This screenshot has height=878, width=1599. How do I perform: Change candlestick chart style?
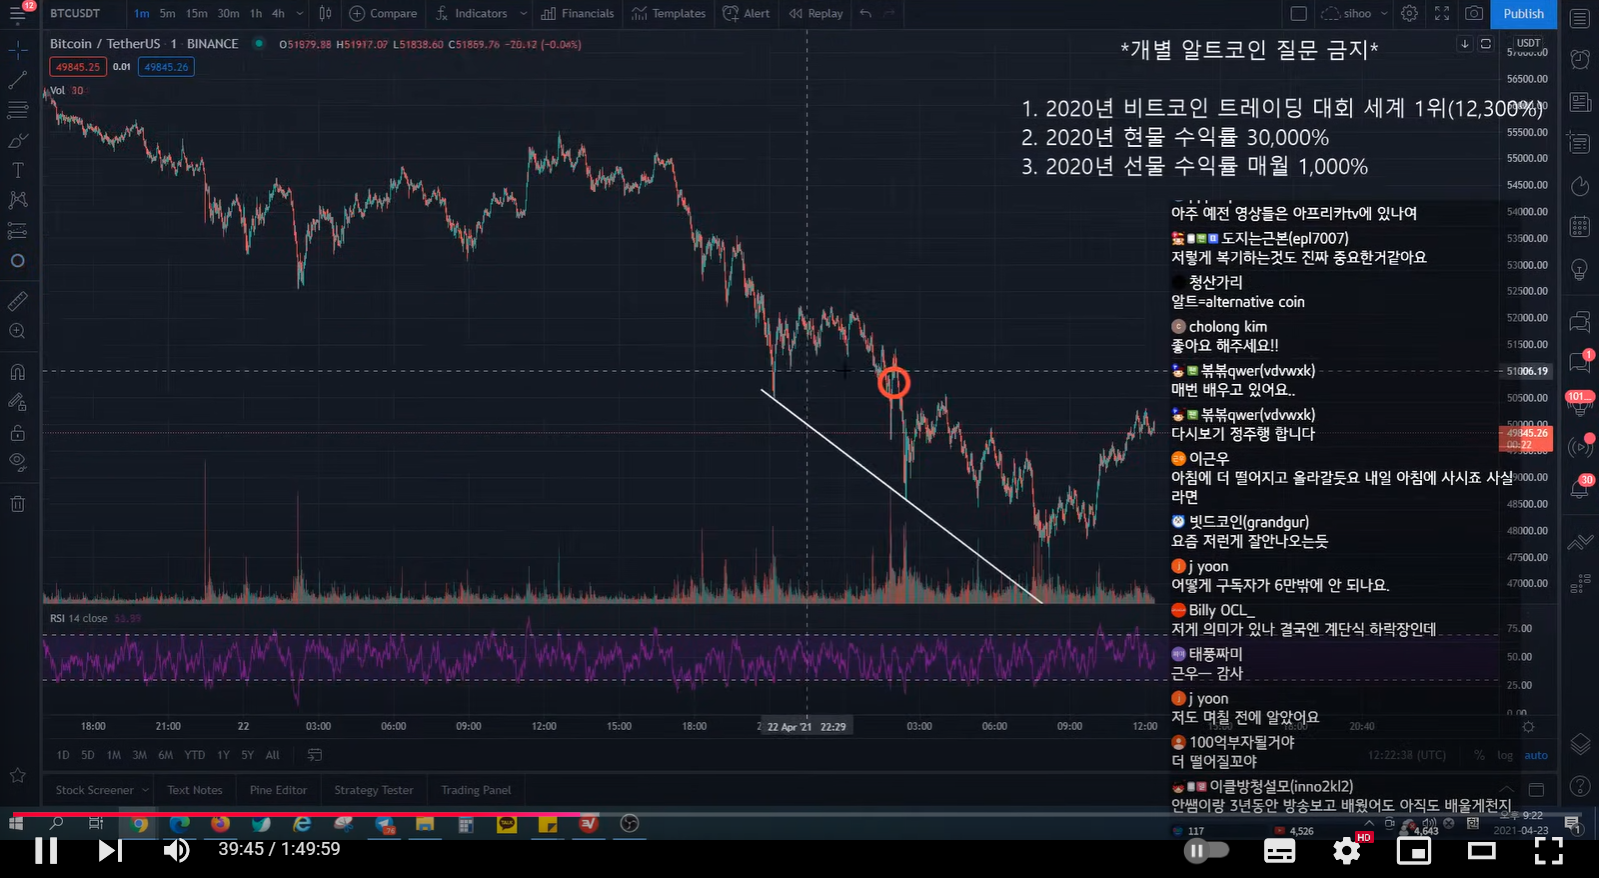[325, 14]
